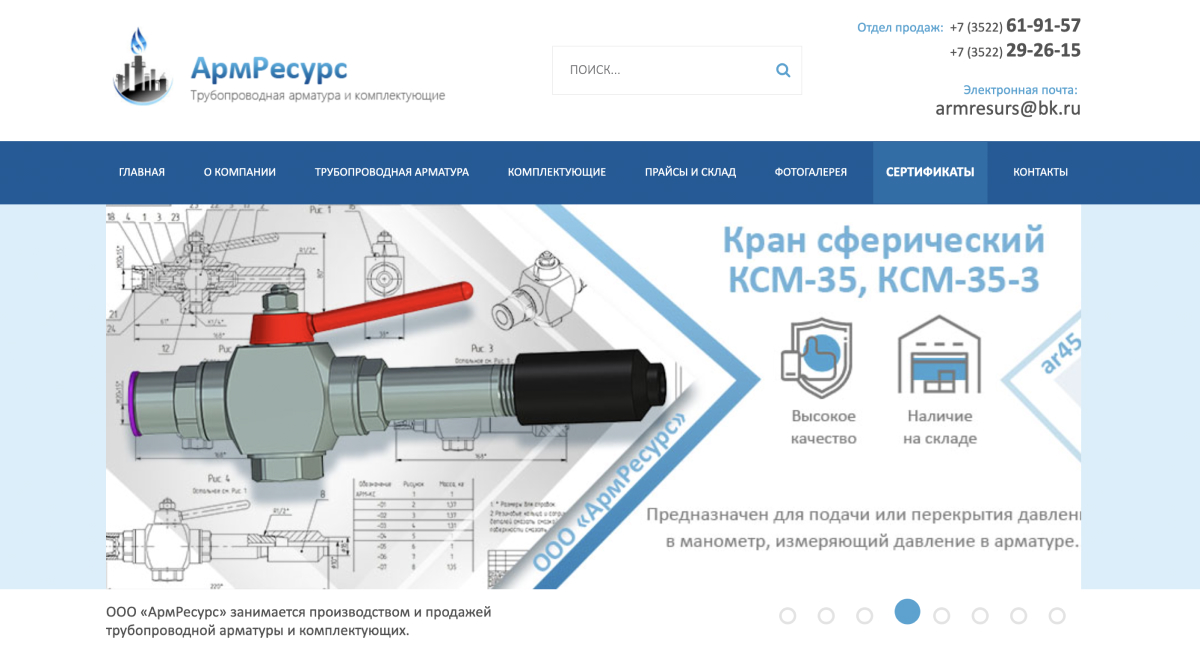Image resolution: width=1200 pixels, height=661 pixels.
Task: Click the АрмРесурс site title
Action: pyautogui.click(x=269, y=68)
